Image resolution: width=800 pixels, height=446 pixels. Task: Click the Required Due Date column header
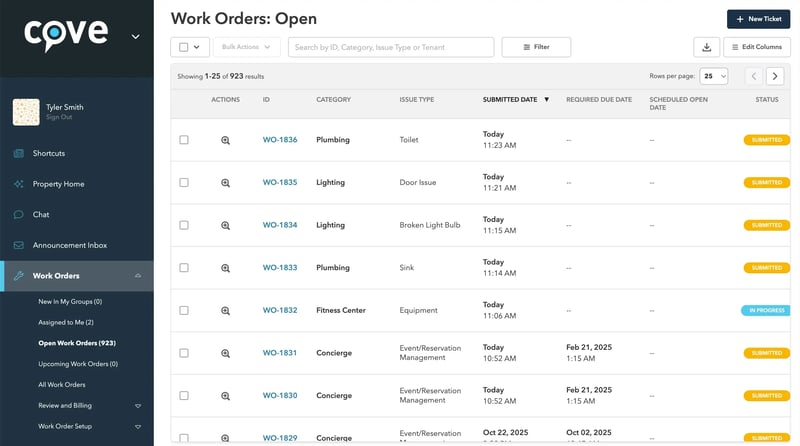point(598,100)
